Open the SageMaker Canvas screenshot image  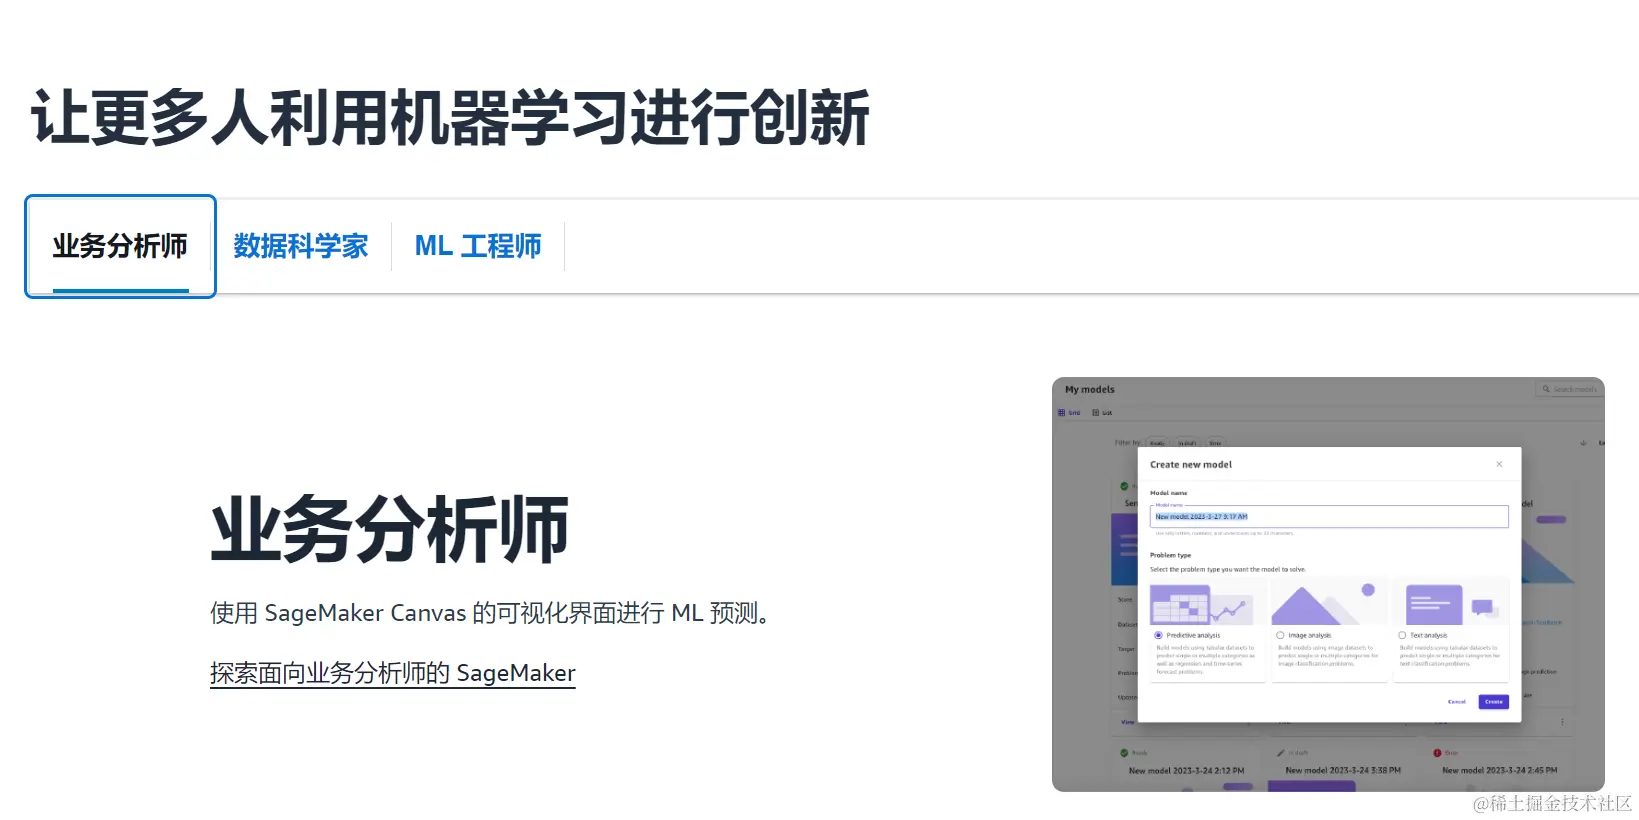point(1328,584)
